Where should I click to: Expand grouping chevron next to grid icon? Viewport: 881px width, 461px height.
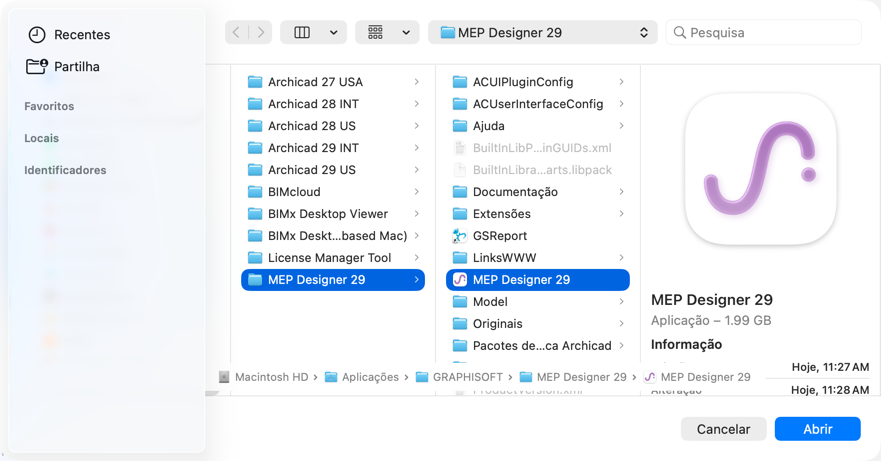[406, 33]
